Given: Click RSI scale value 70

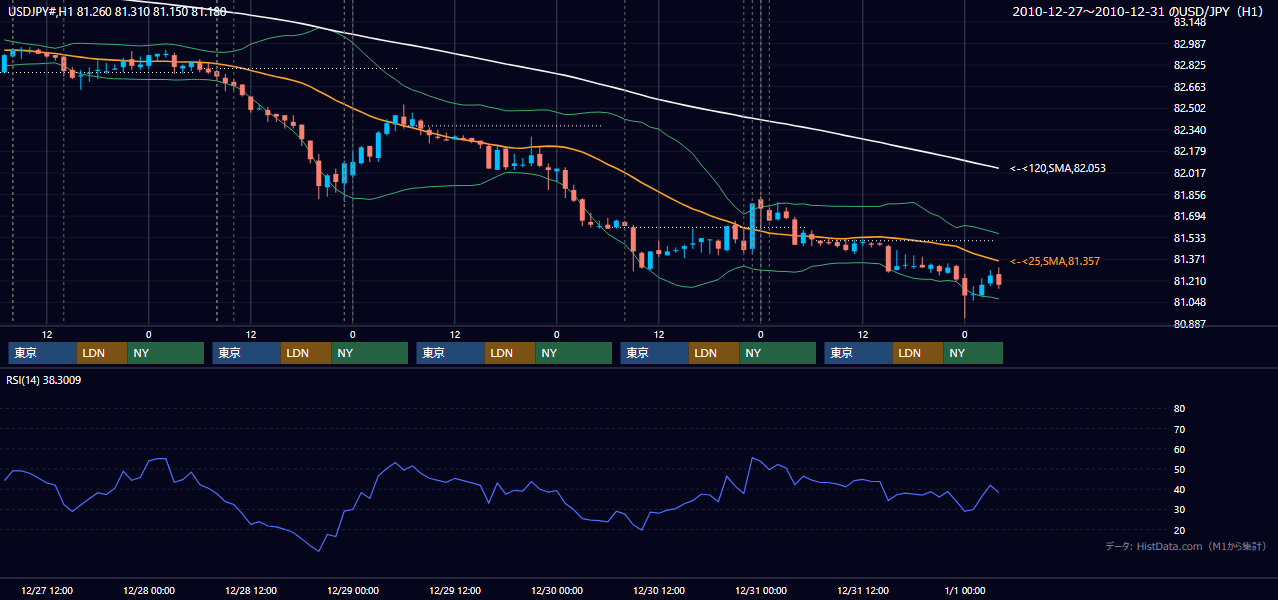Looking at the screenshot, I should click(1179, 429).
